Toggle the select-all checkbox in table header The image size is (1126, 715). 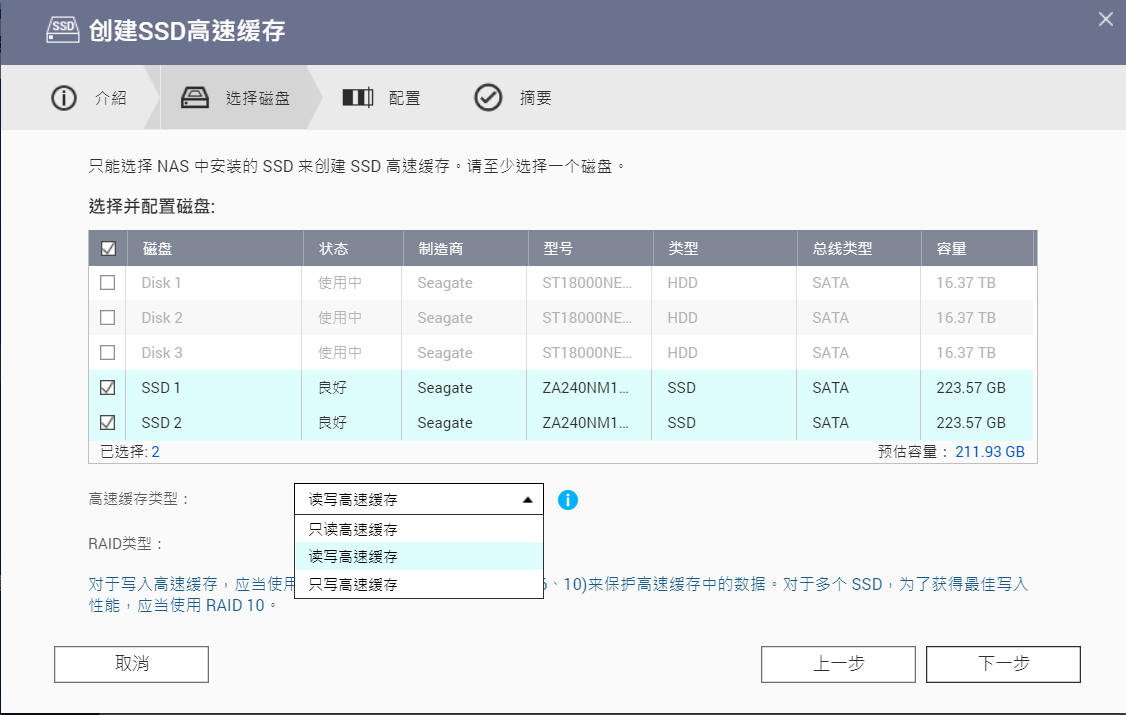coord(108,249)
